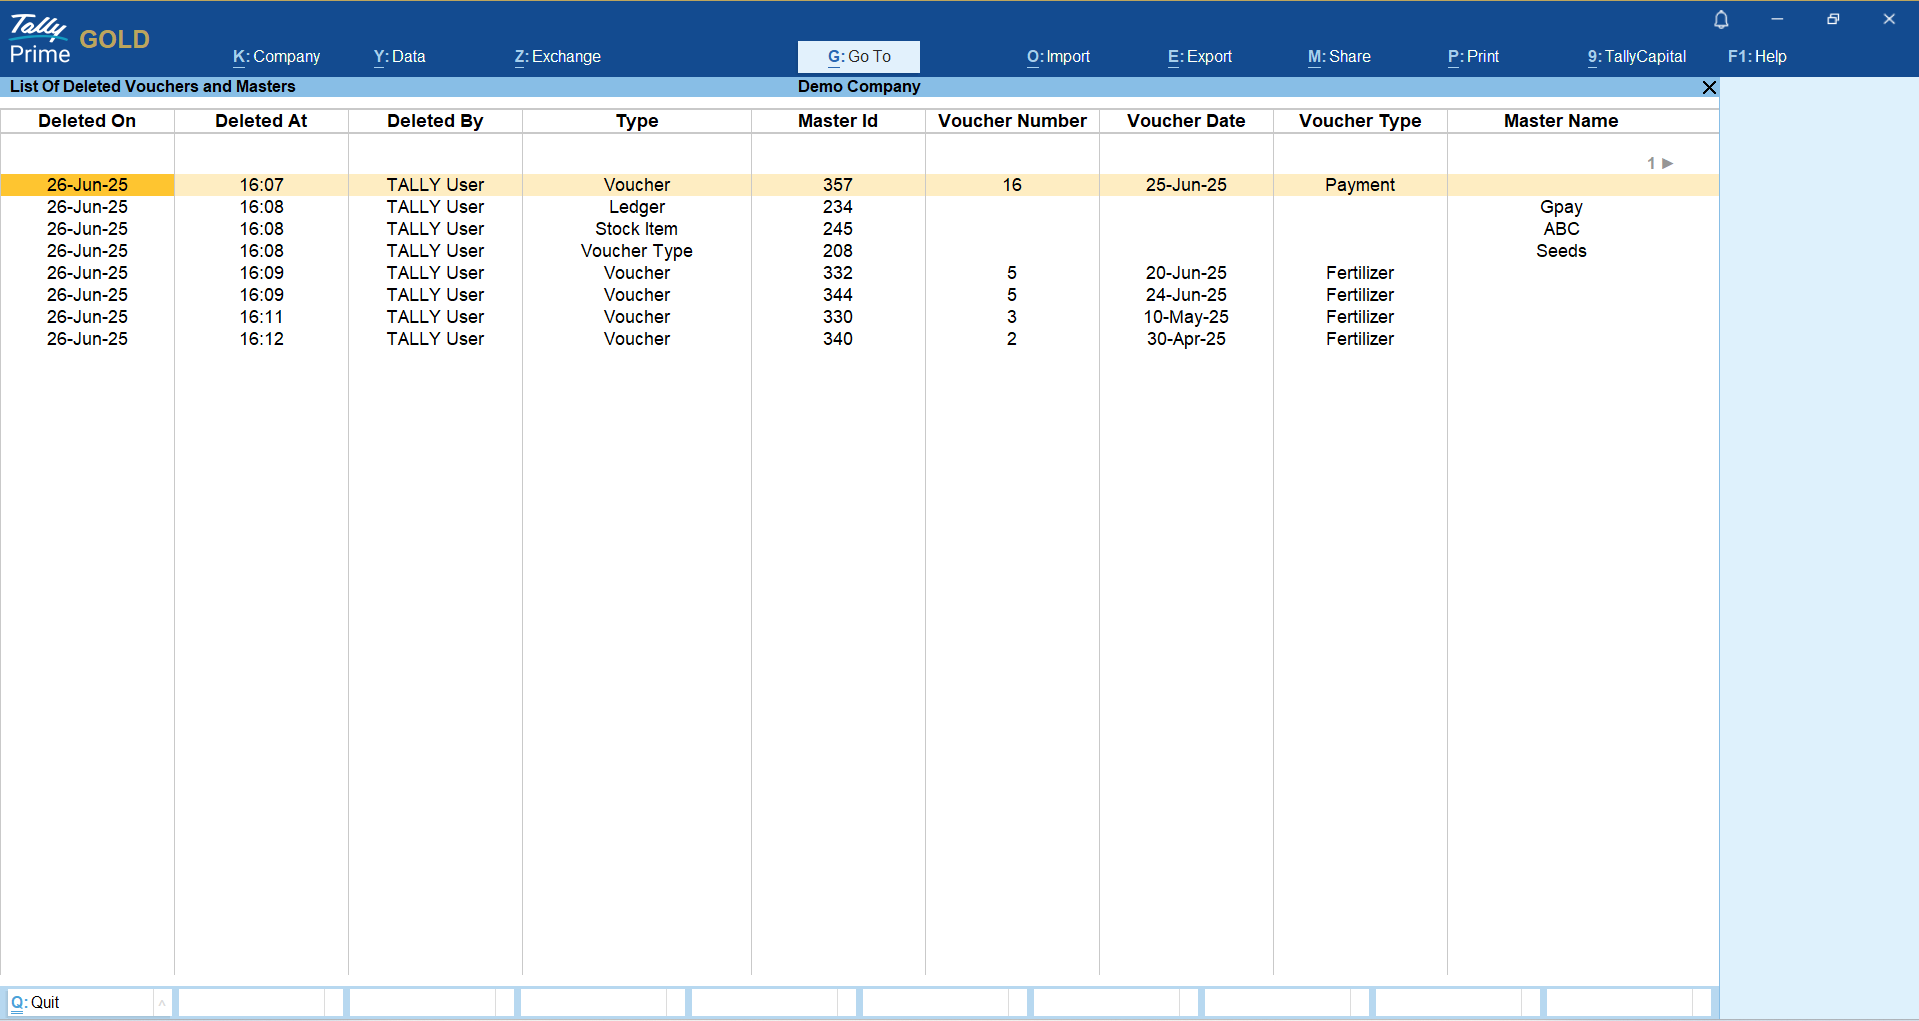Image resolution: width=1919 pixels, height=1021 pixels.
Task: Open the Print menu
Action: pyautogui.click(x=1473, y=57)
